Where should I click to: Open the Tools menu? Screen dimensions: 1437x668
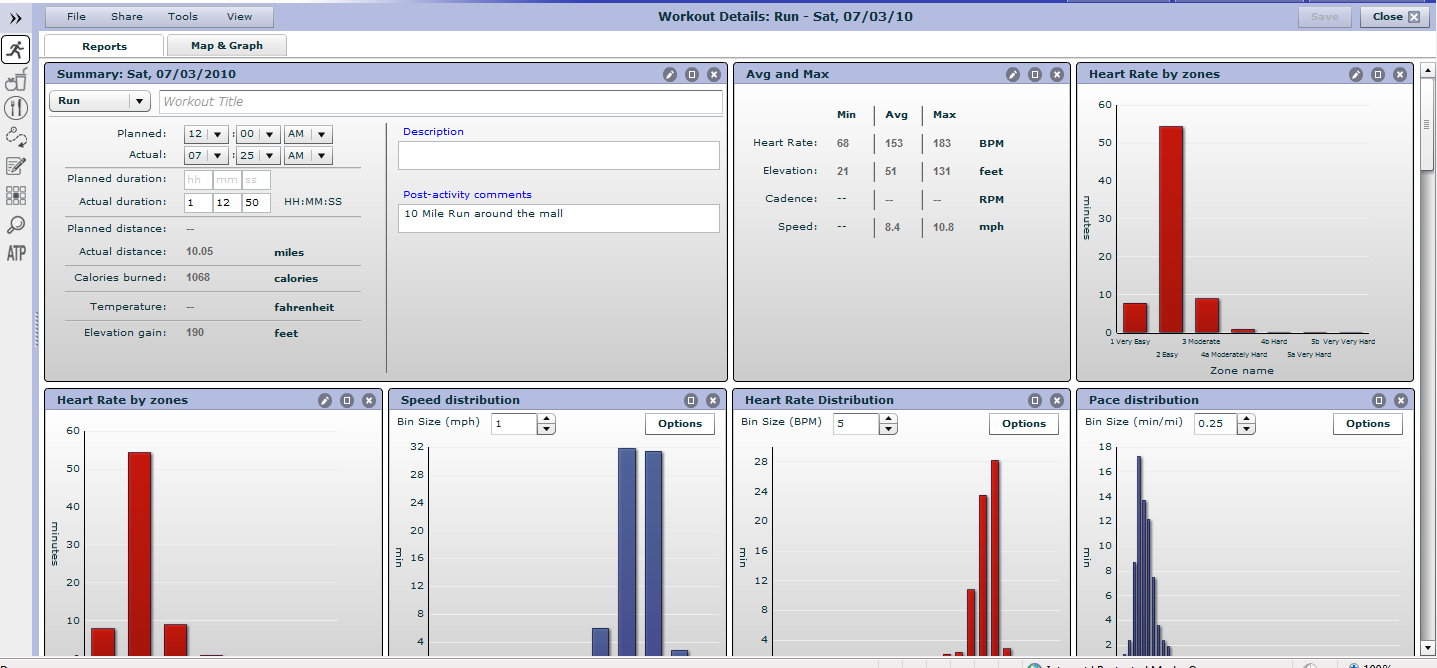(183, 17)
